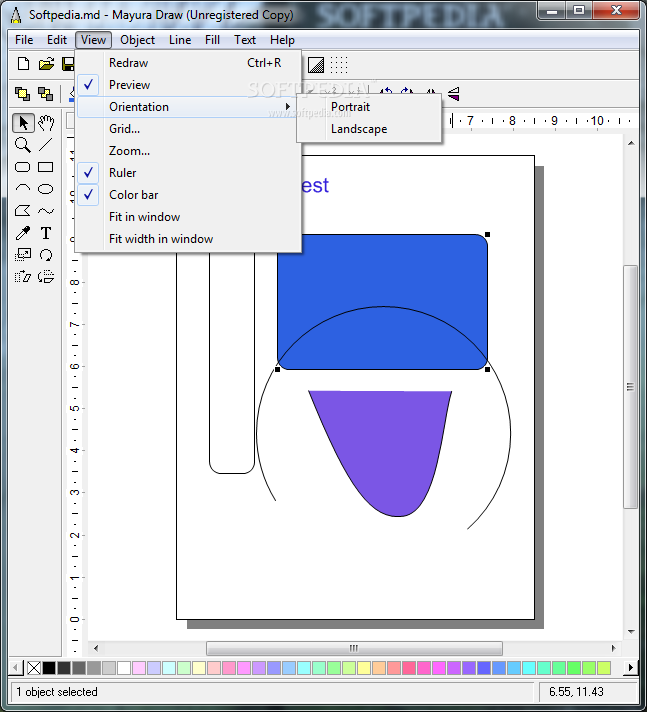647x712 pixels.
Task: Select the dashed ellipse rotate tool
Action: [x=45, y=277]
